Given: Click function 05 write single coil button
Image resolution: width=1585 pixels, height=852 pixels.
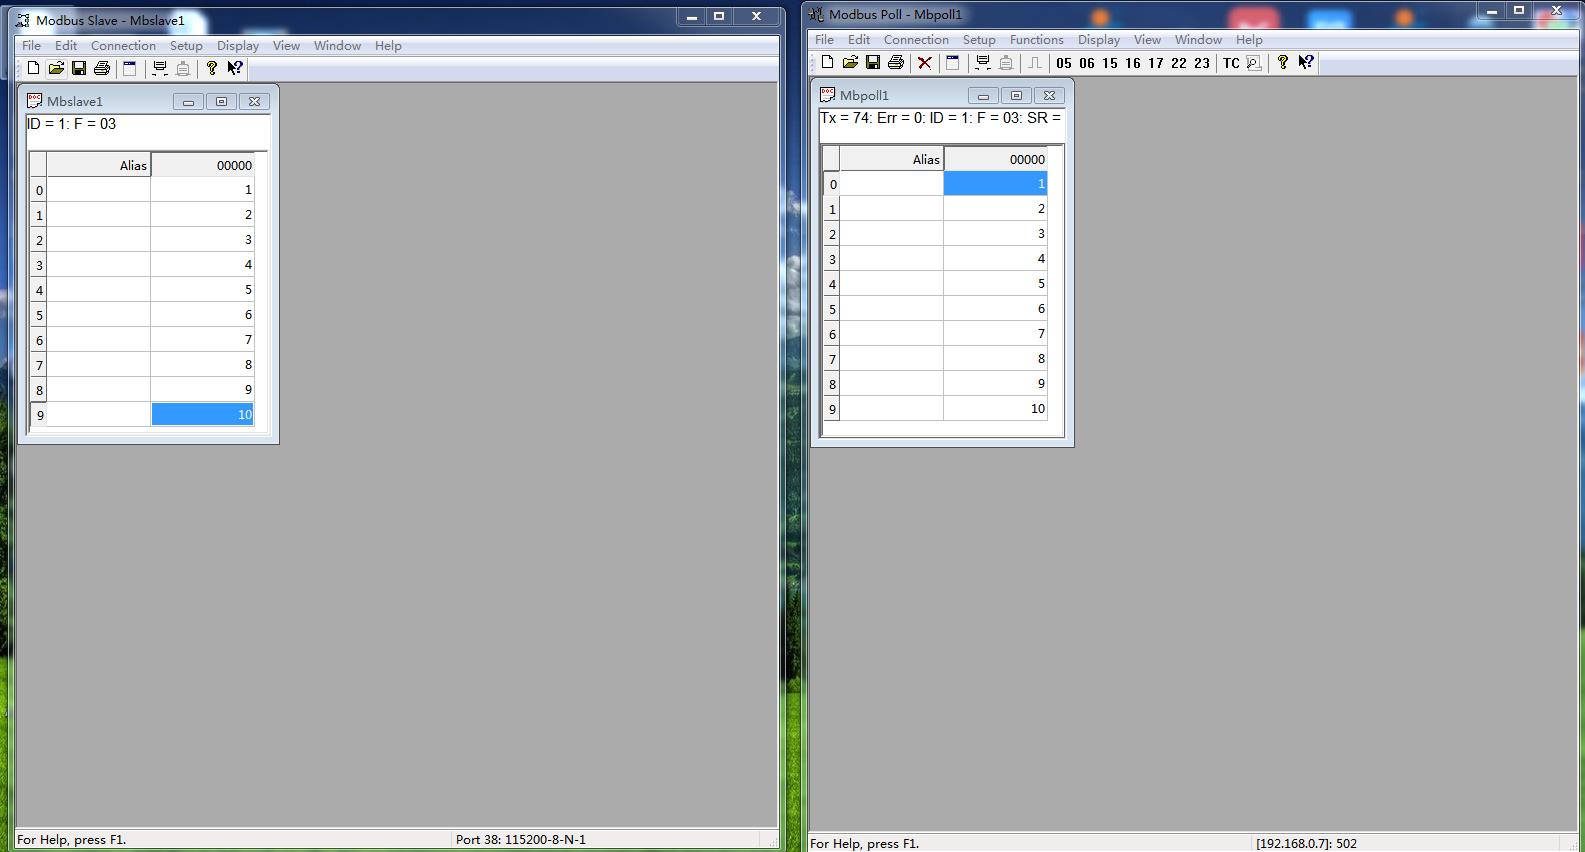Looking at the screenshot, I should pyautogui.click(x=1064, y=63).
